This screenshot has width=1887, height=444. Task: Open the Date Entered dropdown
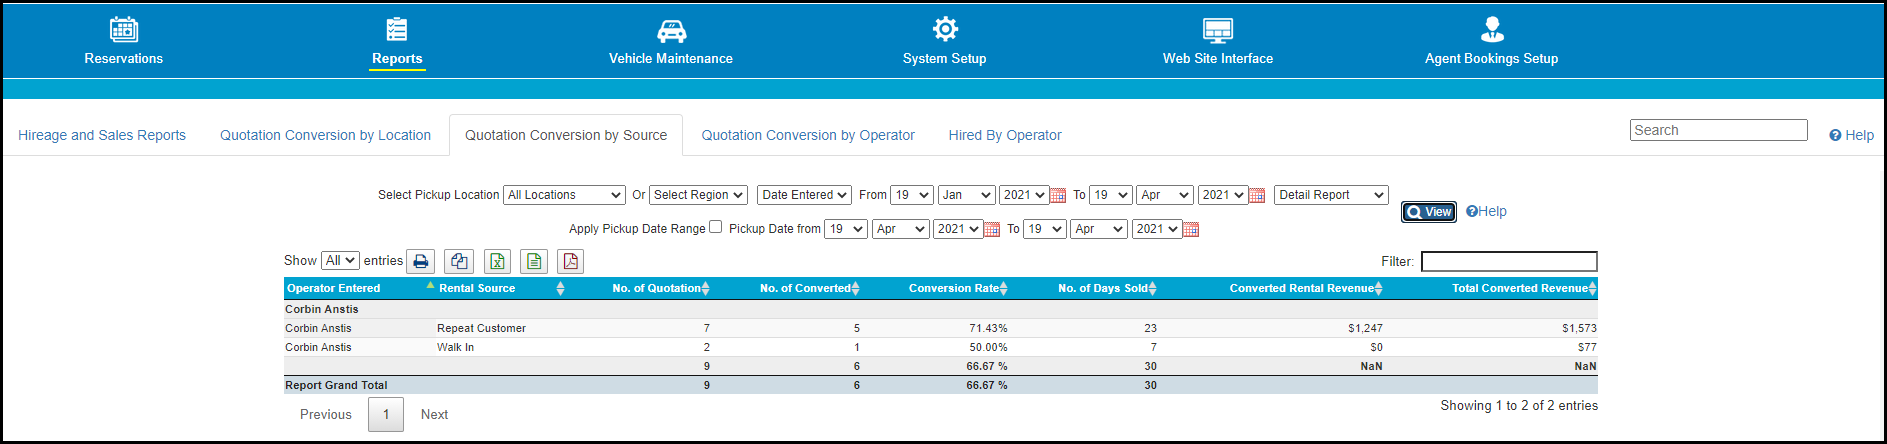pos(804,195)
